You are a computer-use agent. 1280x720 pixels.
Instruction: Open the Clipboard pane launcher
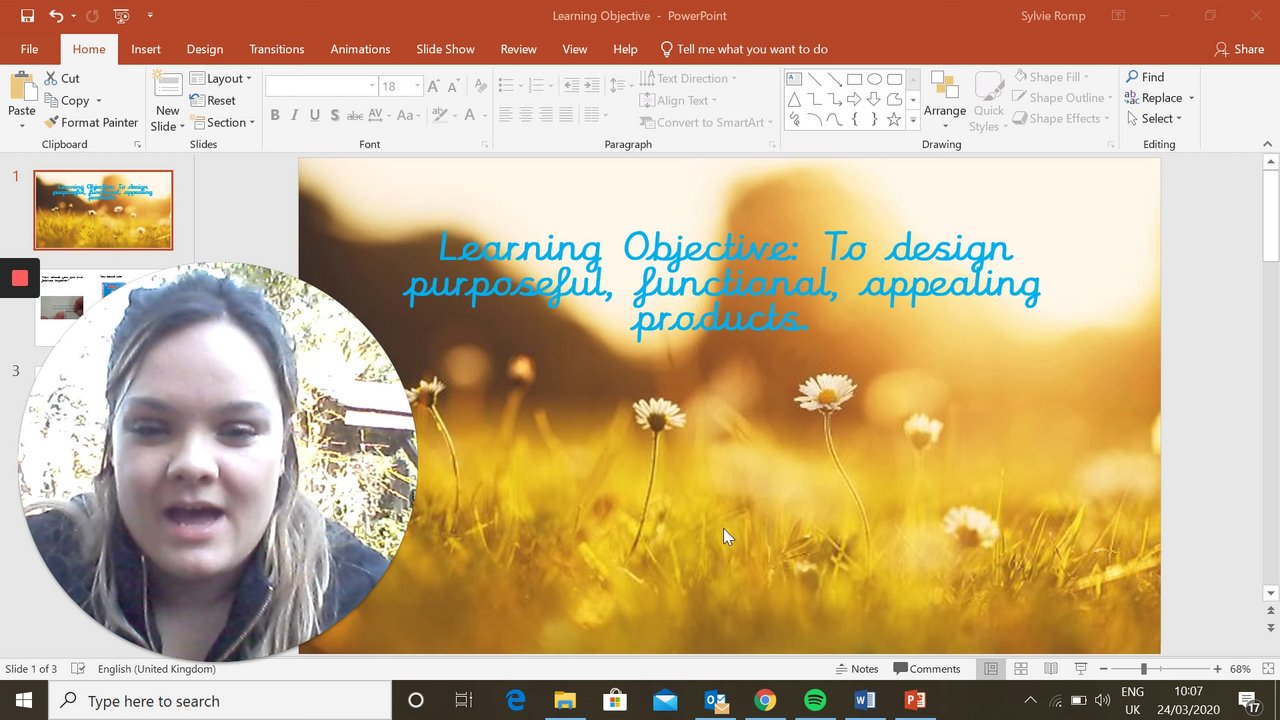(138, 145)
